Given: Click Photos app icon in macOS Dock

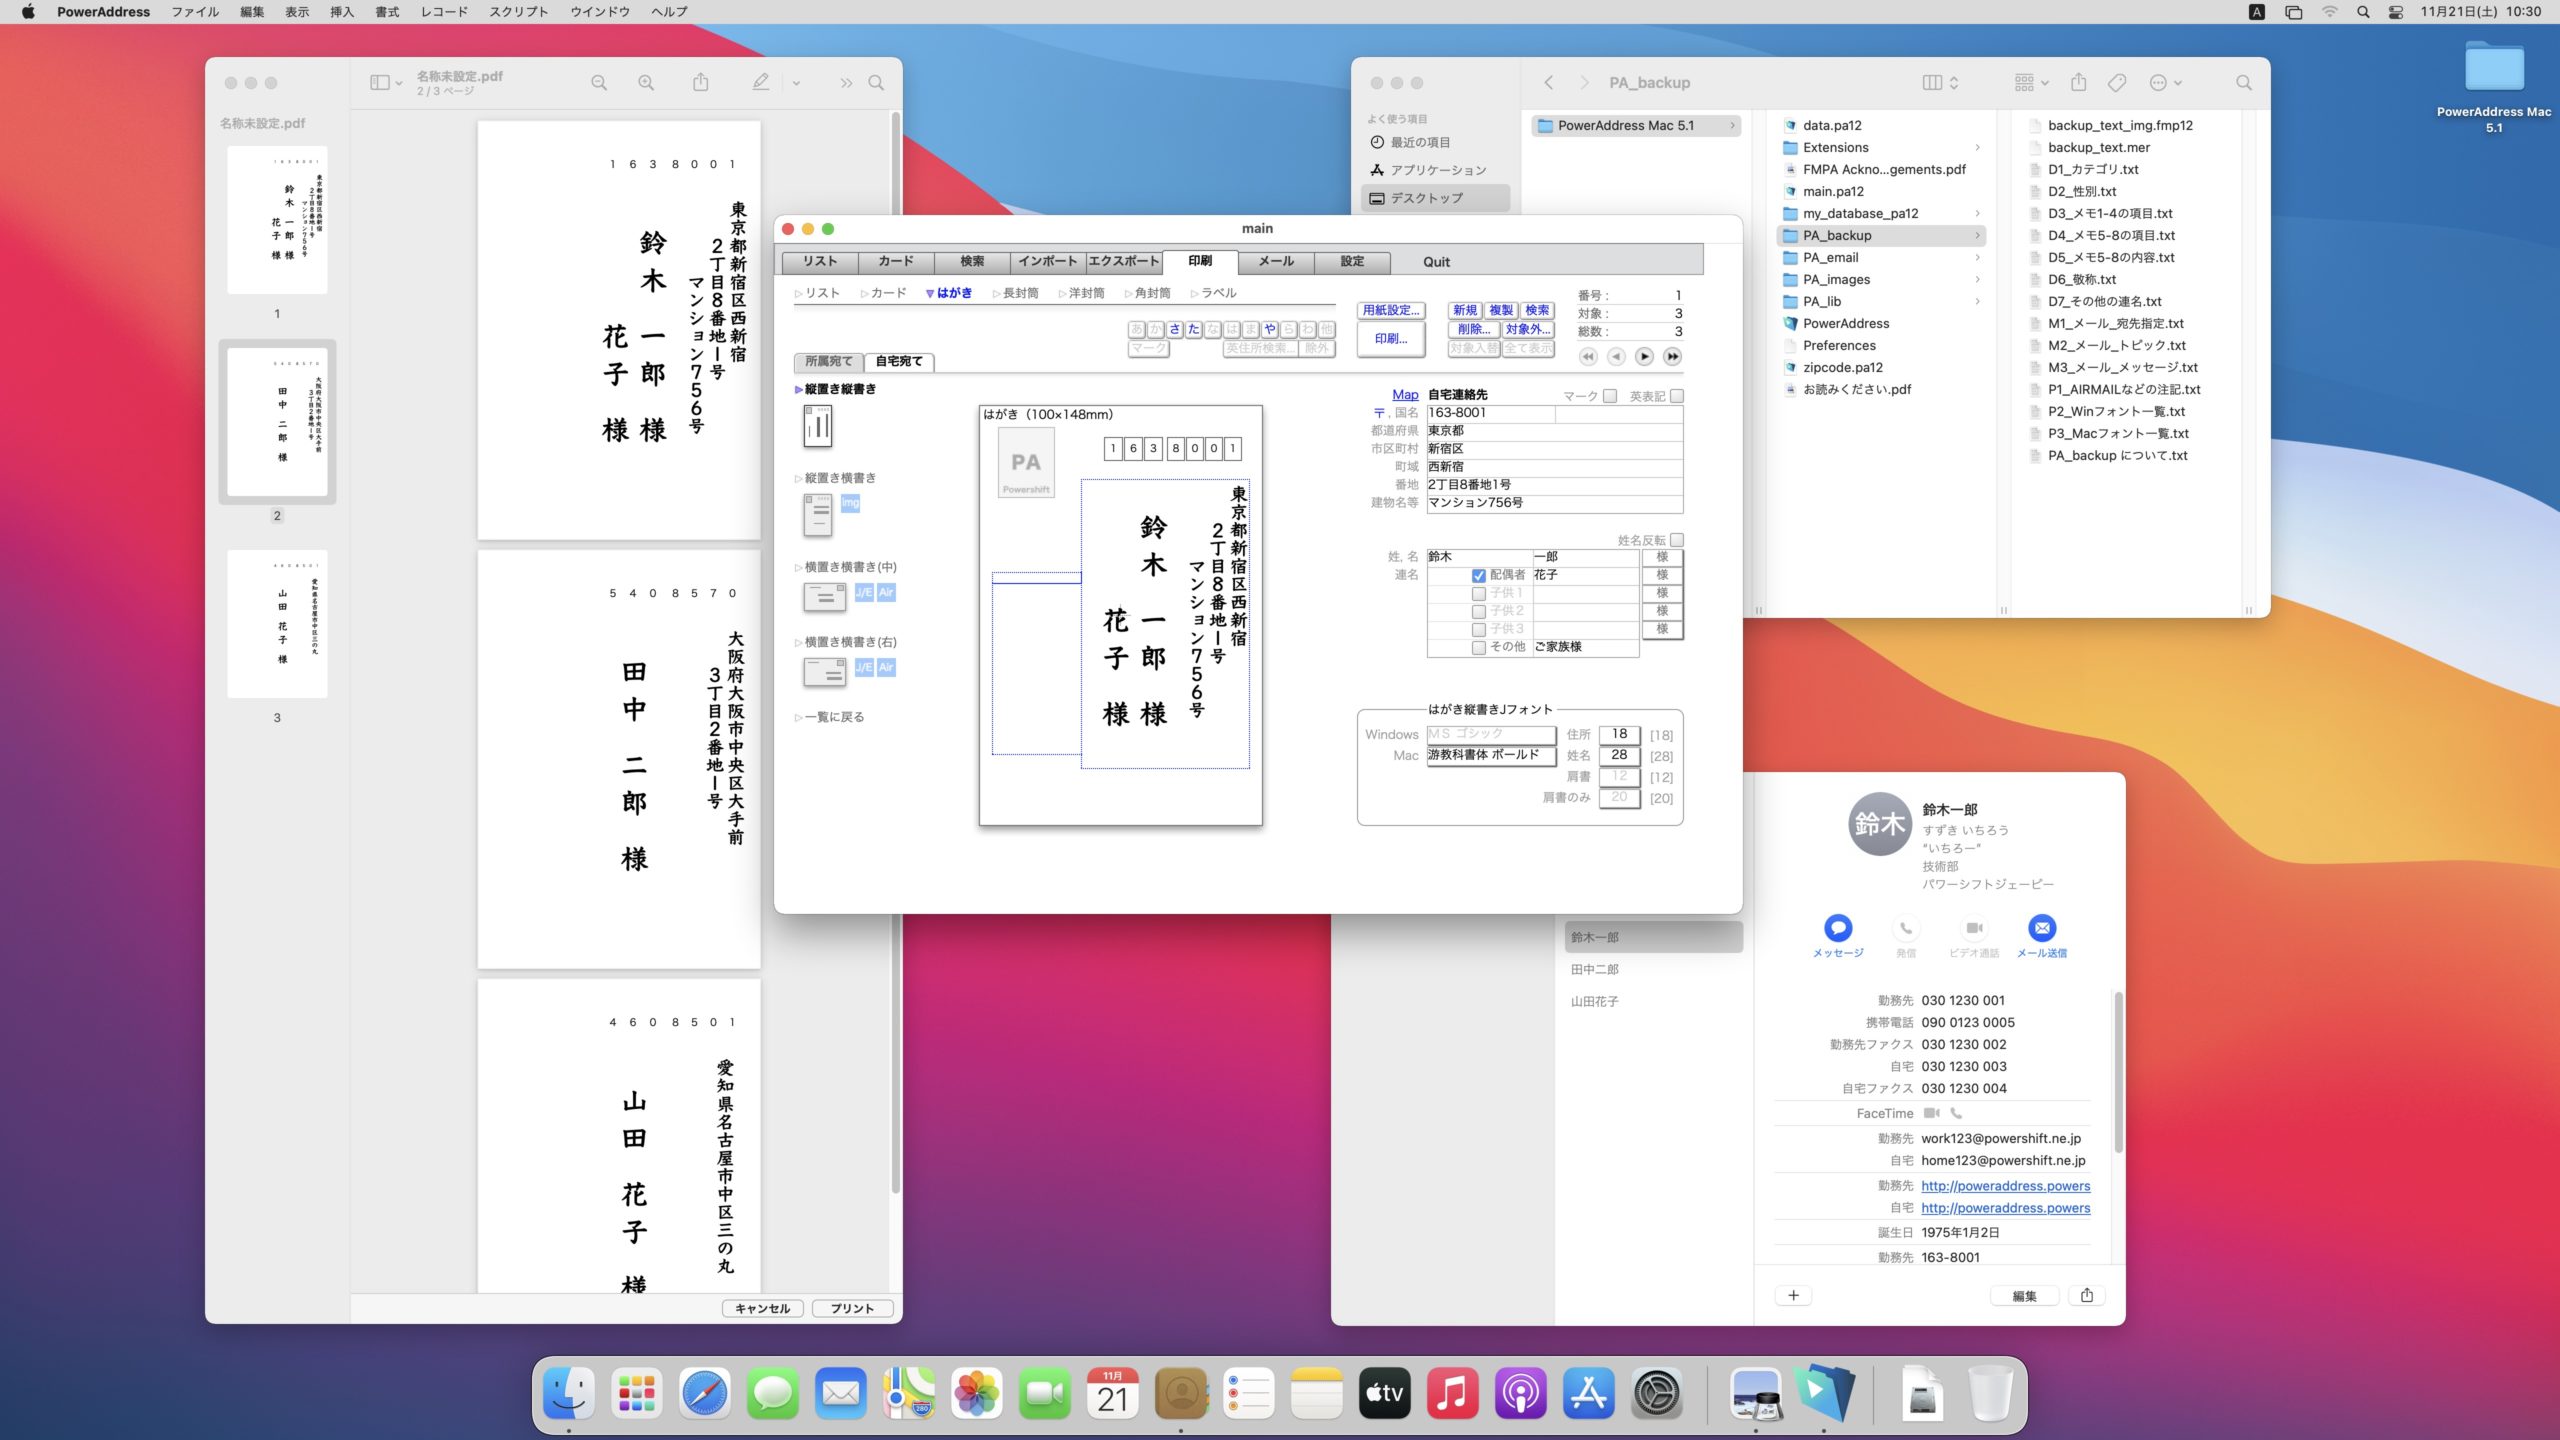Looking at the screenshot, I should tap(978, 1396).
